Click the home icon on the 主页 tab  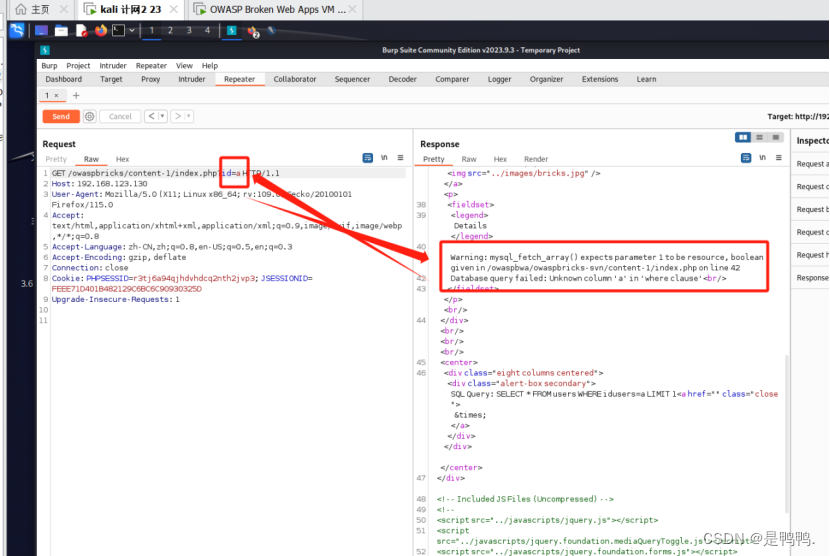pos(21,9)
